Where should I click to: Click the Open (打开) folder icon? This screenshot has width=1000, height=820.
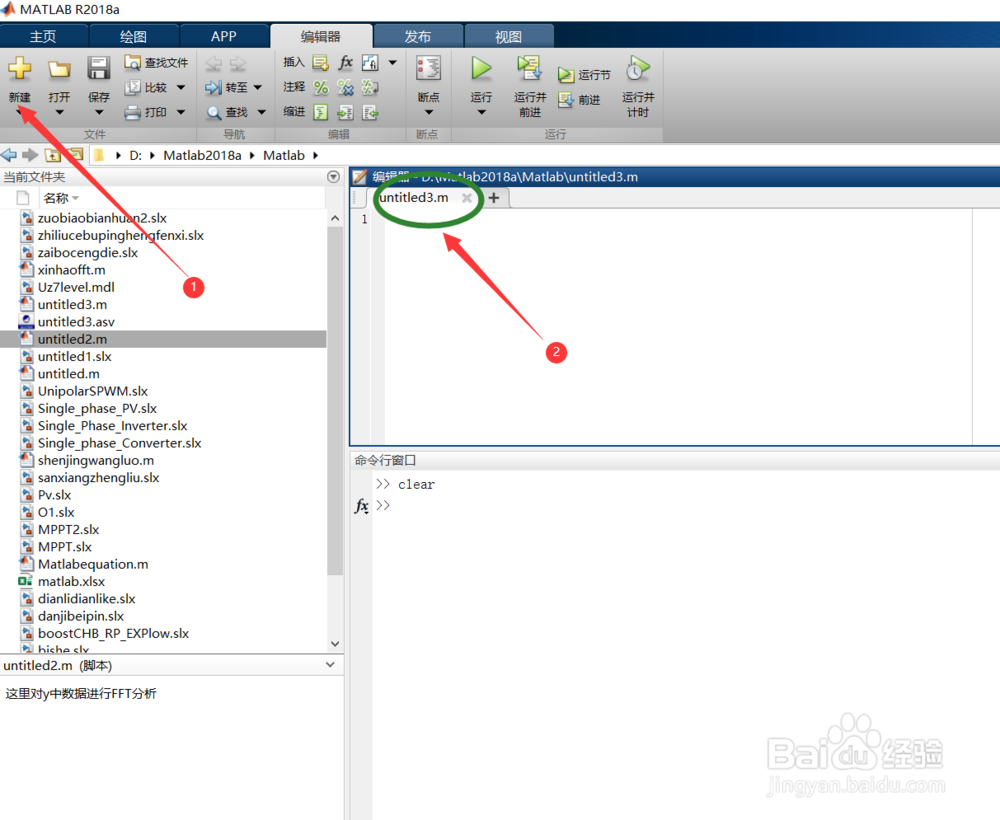[59, 69]
